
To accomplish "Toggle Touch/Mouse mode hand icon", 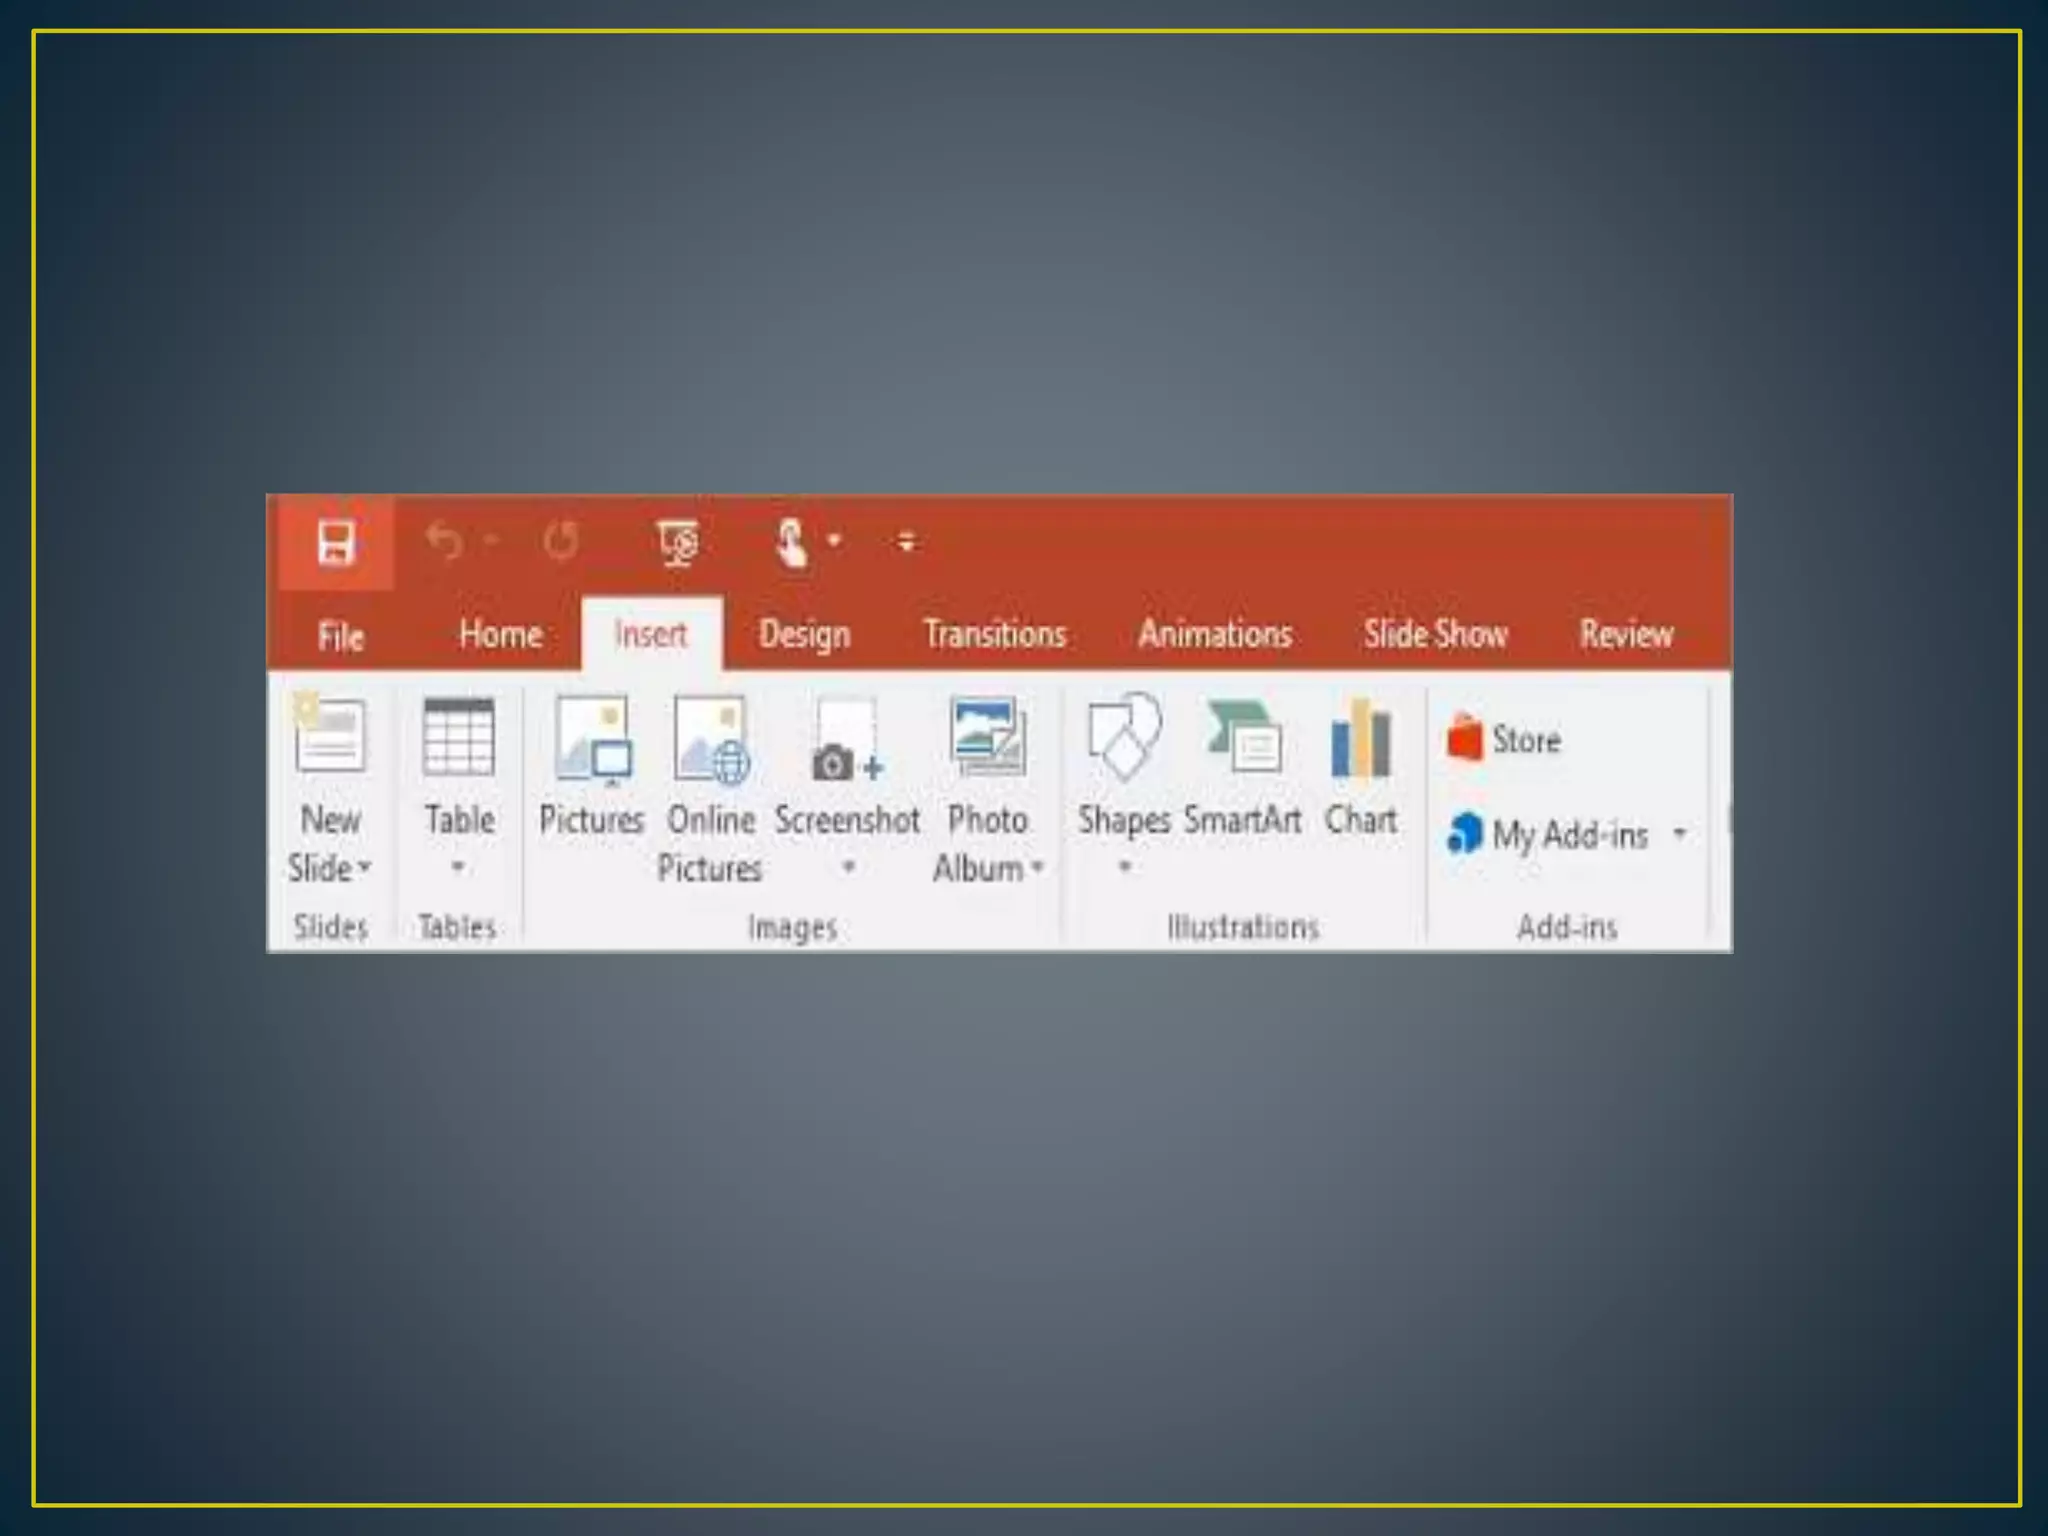I will [x=791, y=543].
